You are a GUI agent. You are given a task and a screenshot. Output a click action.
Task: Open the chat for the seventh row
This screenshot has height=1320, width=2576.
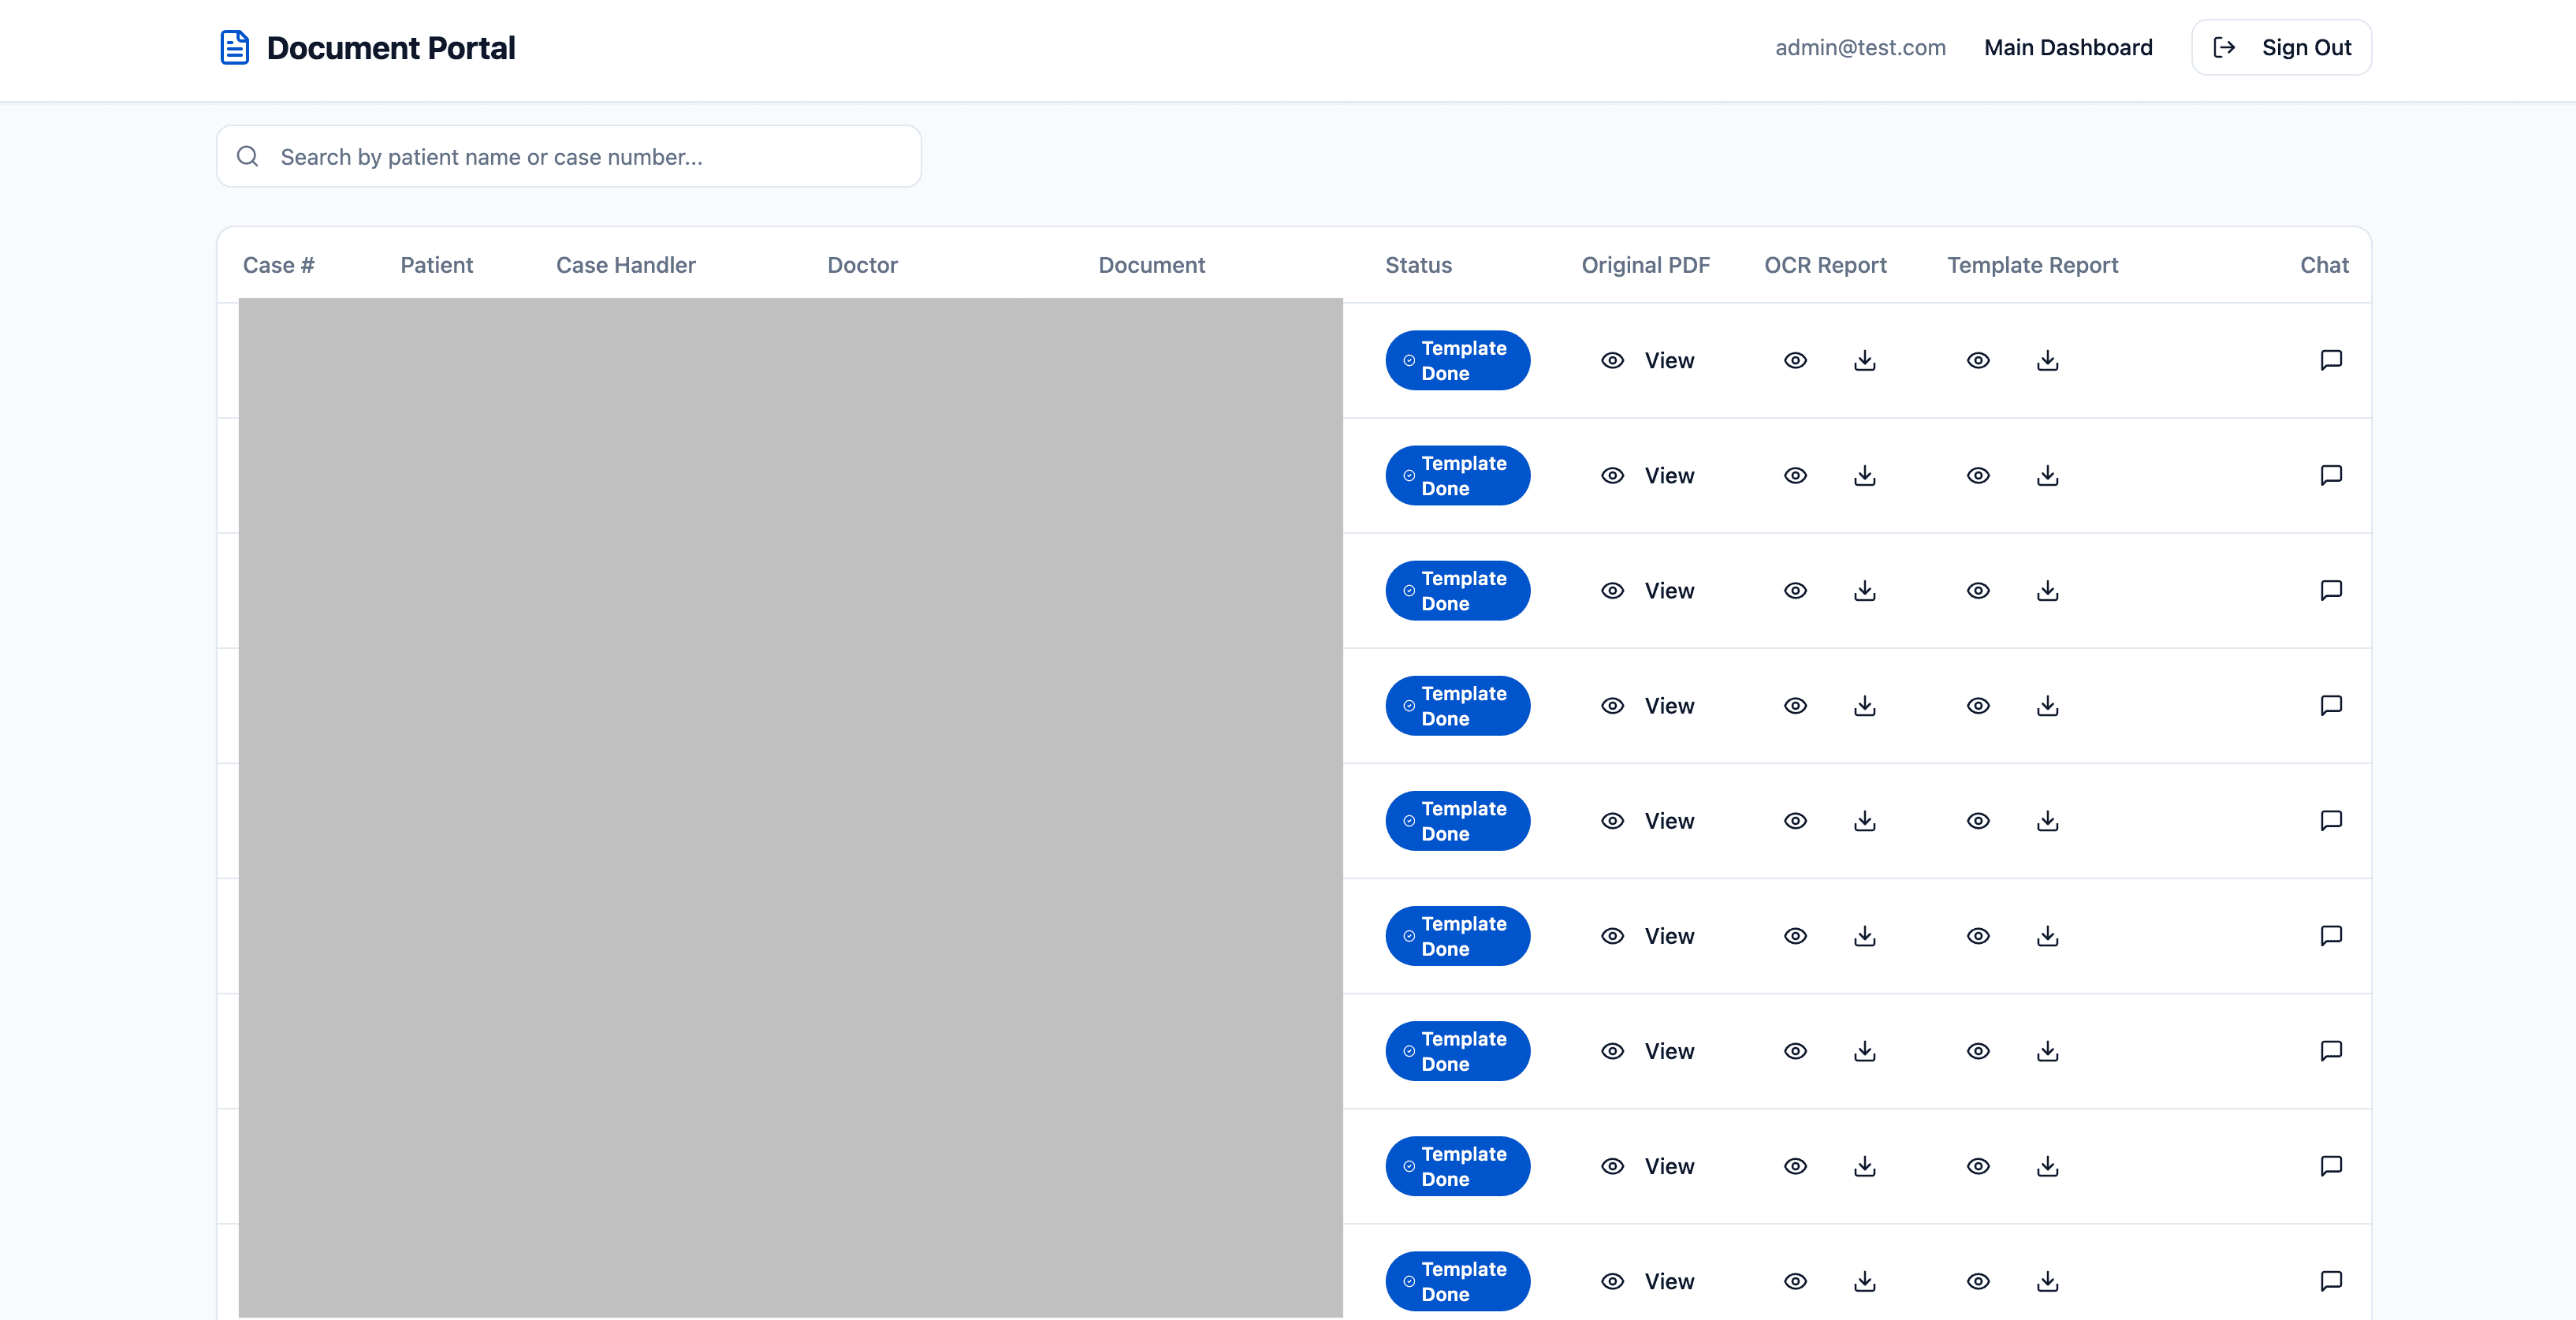2331,1050
